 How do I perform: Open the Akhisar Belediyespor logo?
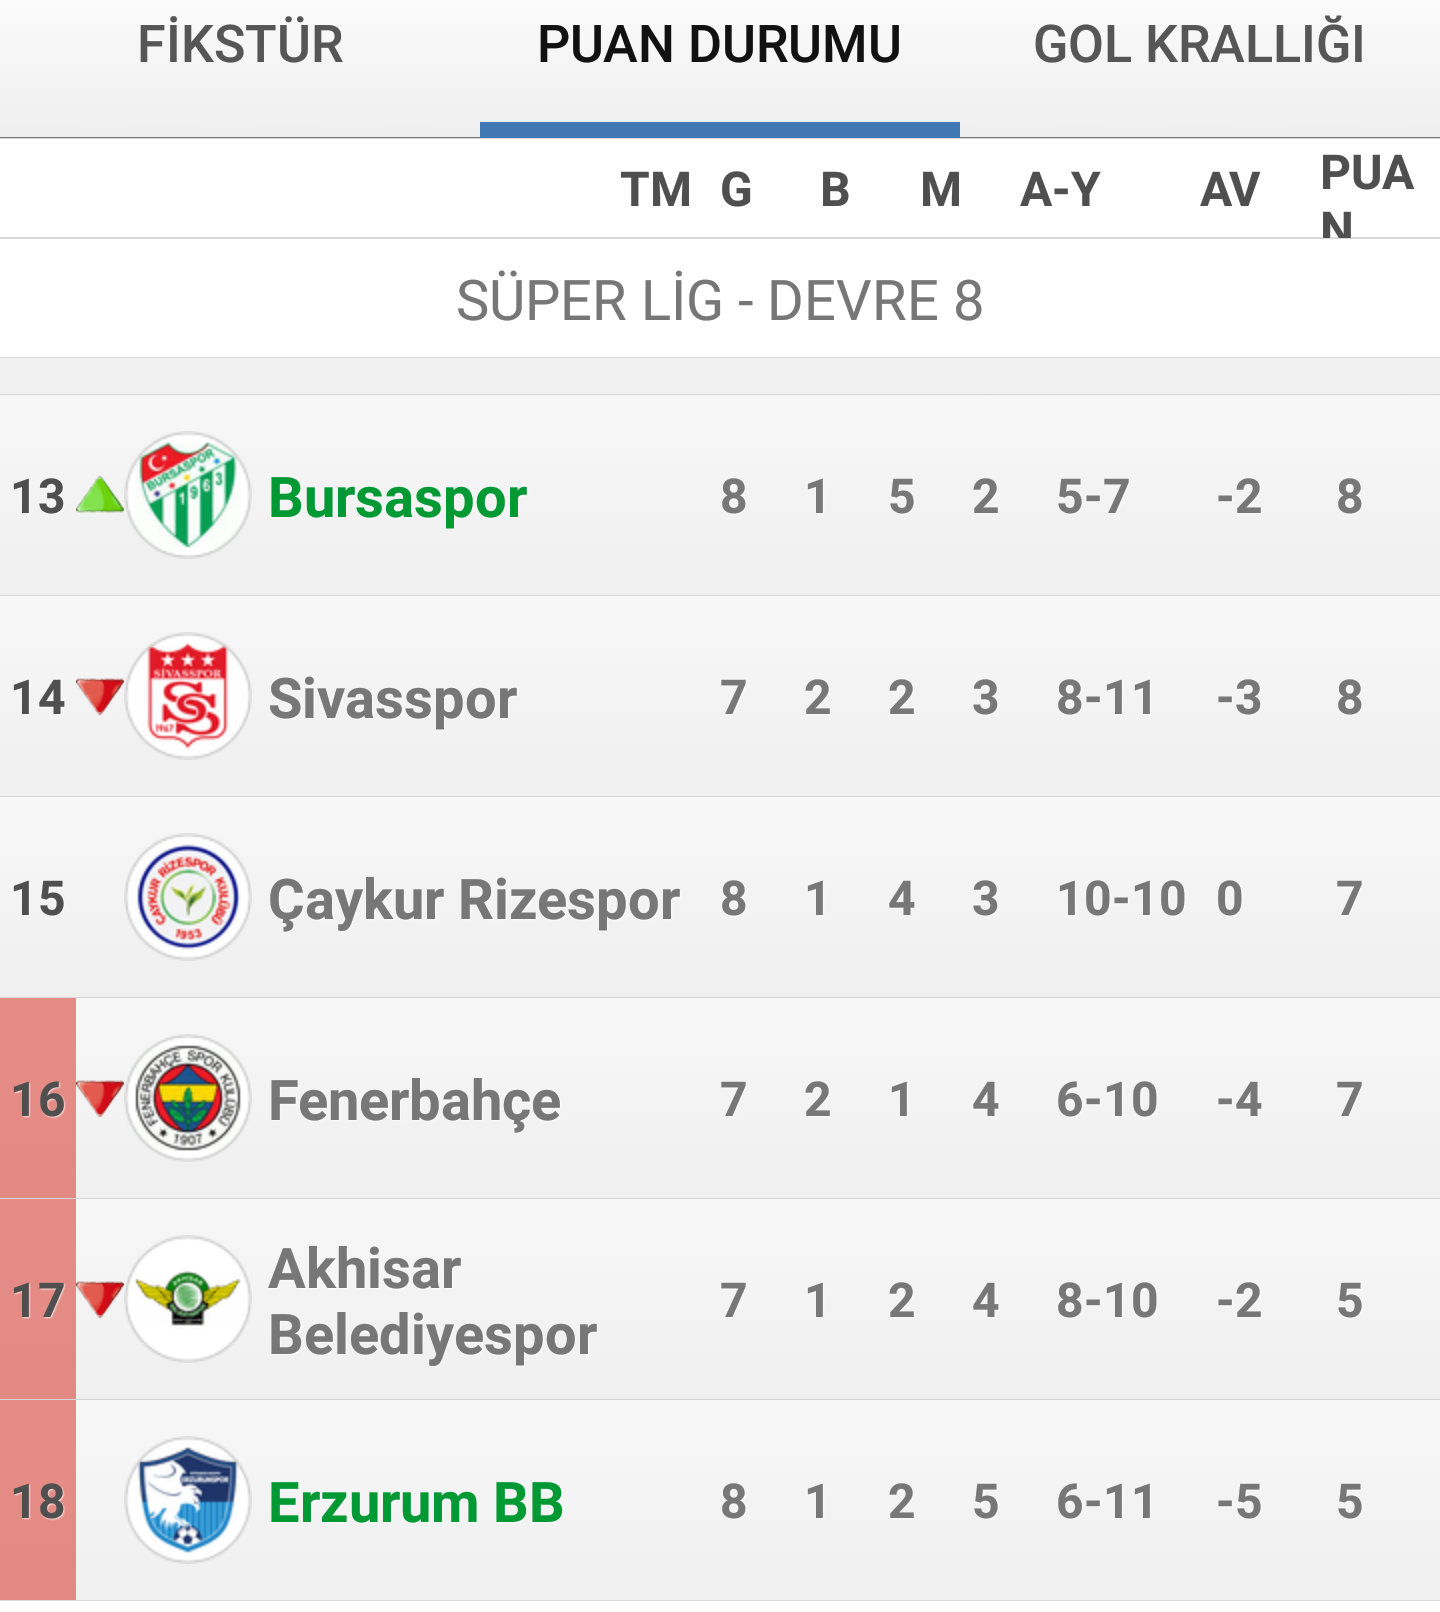point(187,1300)
